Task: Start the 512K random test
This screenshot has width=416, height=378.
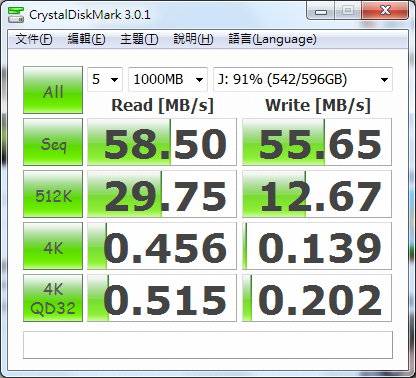Action: click(x=53, y=194)
